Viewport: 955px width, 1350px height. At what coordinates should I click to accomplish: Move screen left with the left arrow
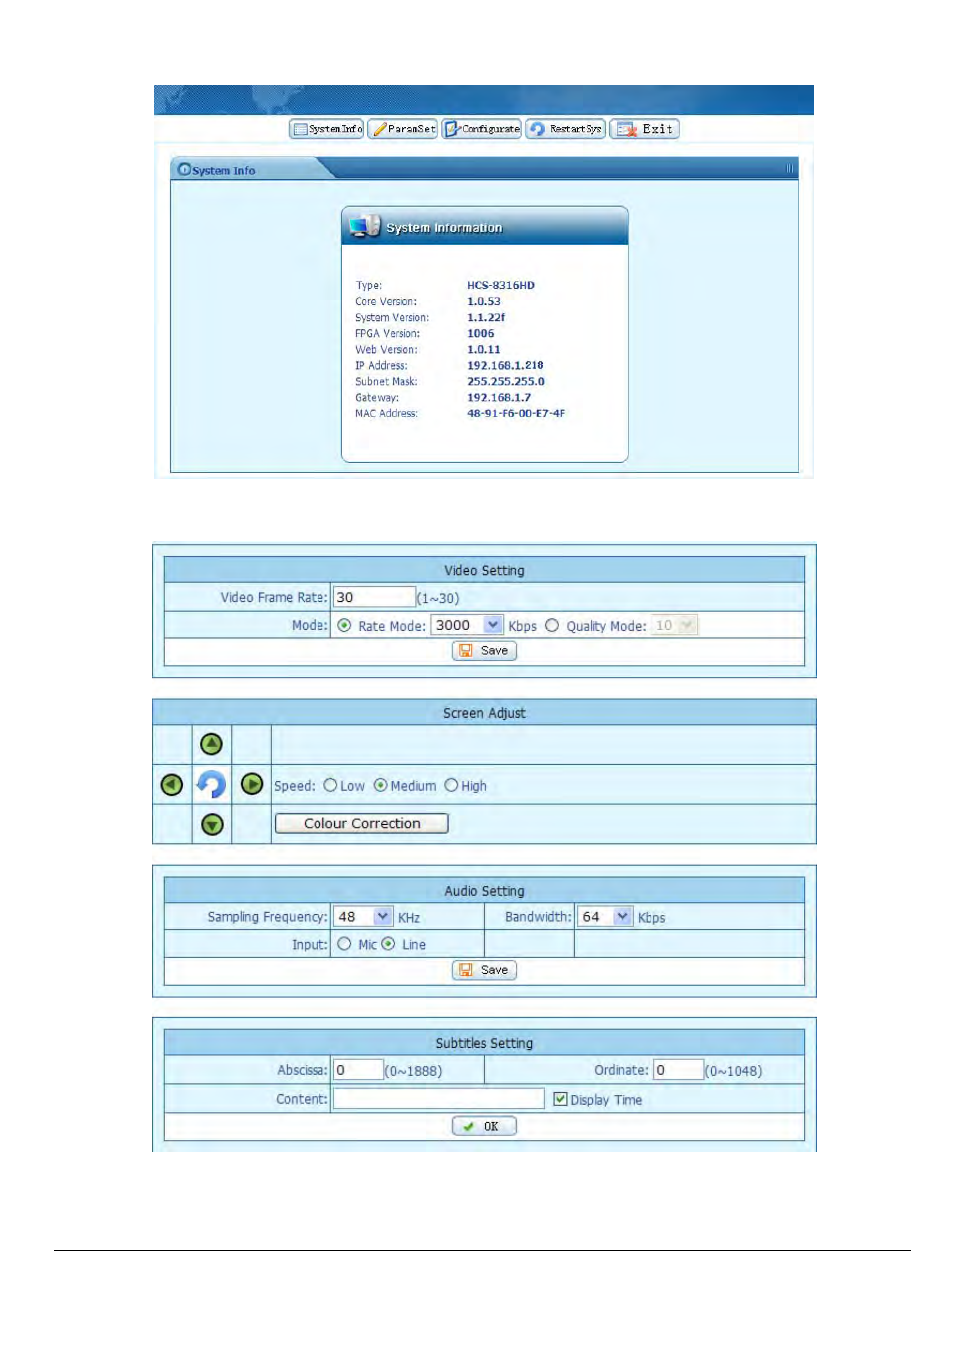click(172, 785)
